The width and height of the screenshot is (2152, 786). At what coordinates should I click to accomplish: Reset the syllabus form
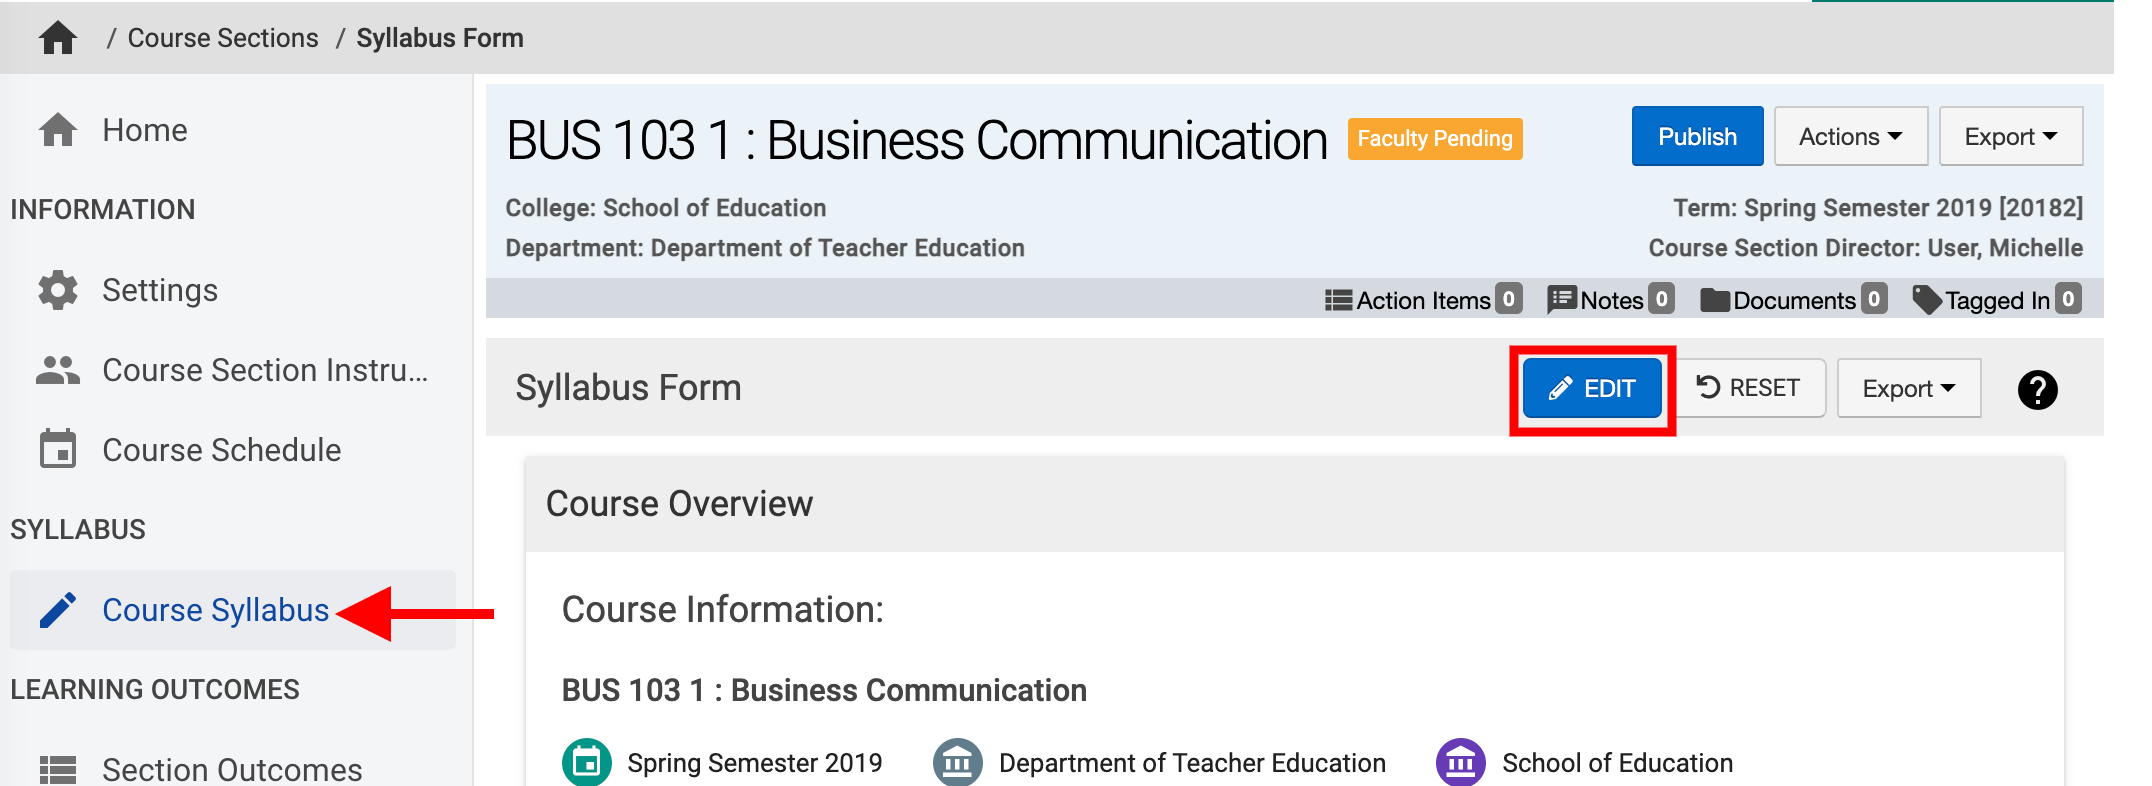point(1749,388)
